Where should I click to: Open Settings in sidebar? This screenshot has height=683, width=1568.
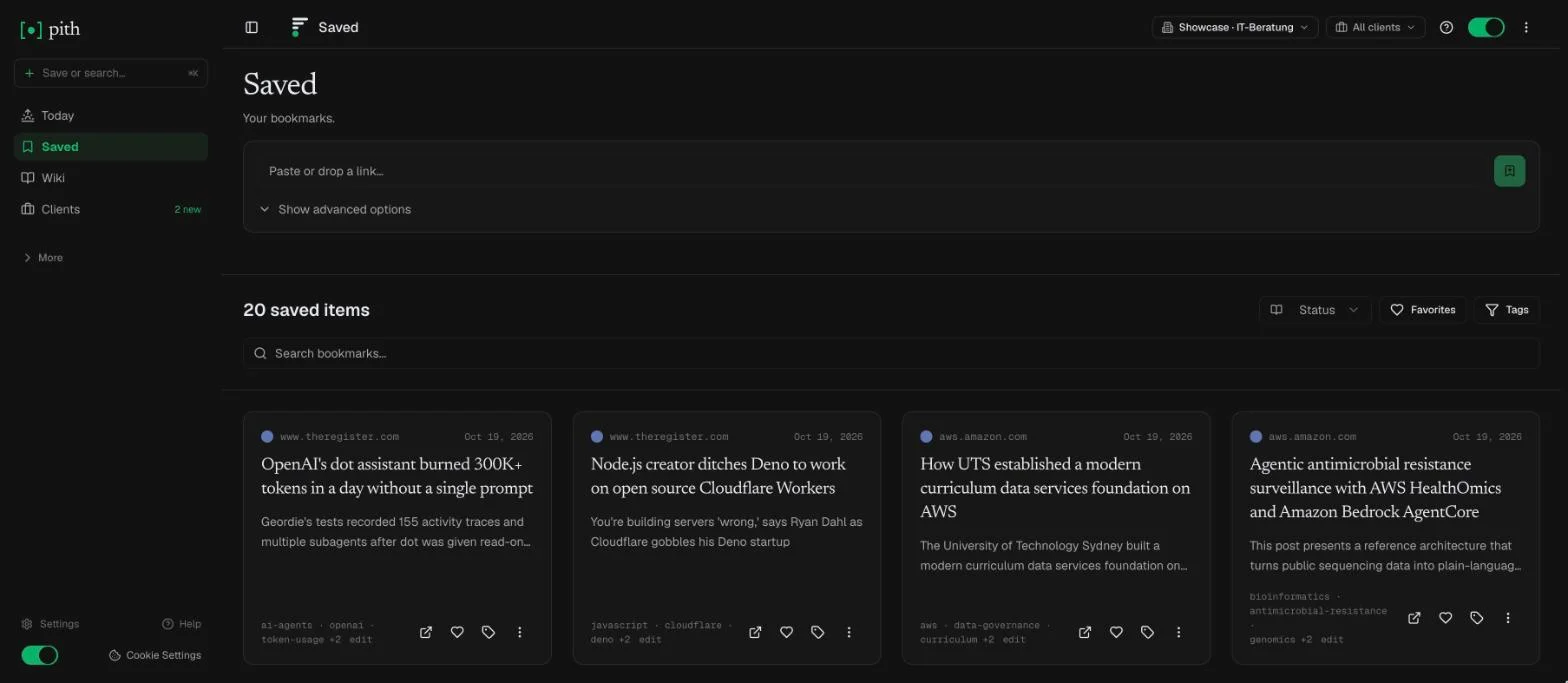(50, 624)
